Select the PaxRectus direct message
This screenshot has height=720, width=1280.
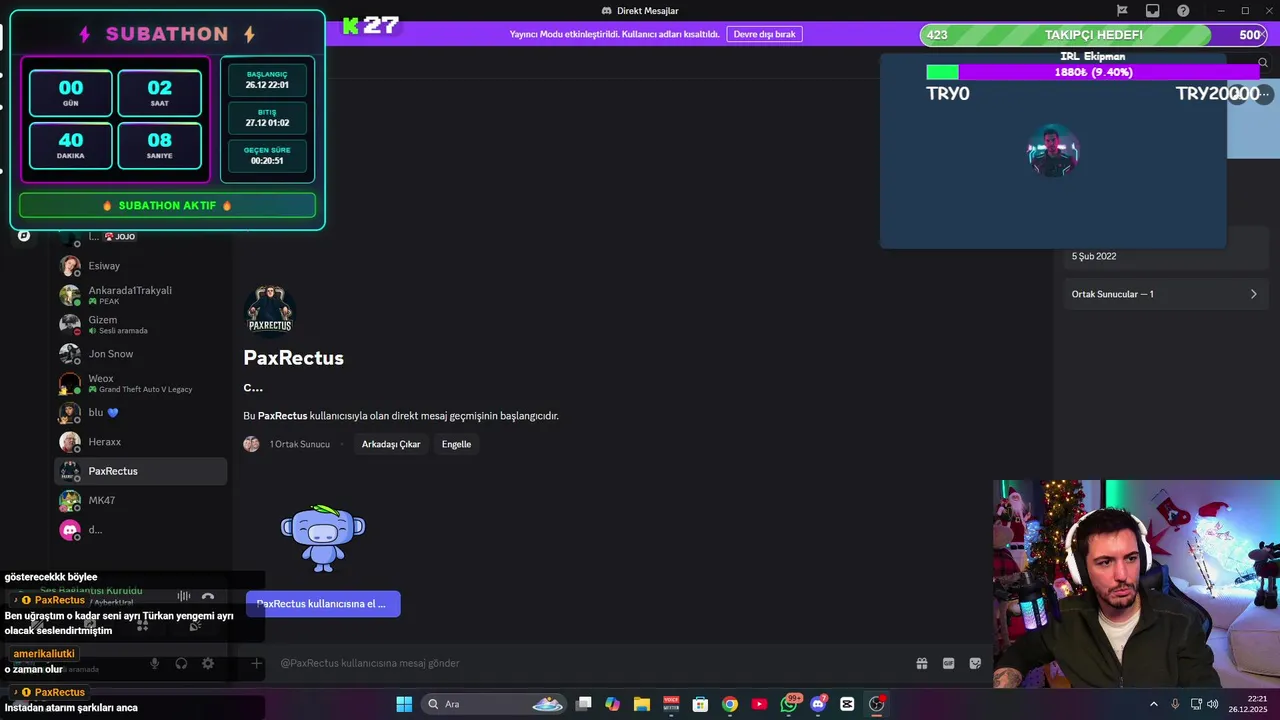pos(140,471)
